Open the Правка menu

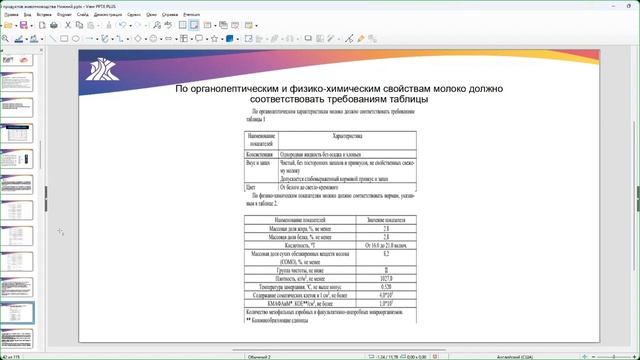click(11, 14)
